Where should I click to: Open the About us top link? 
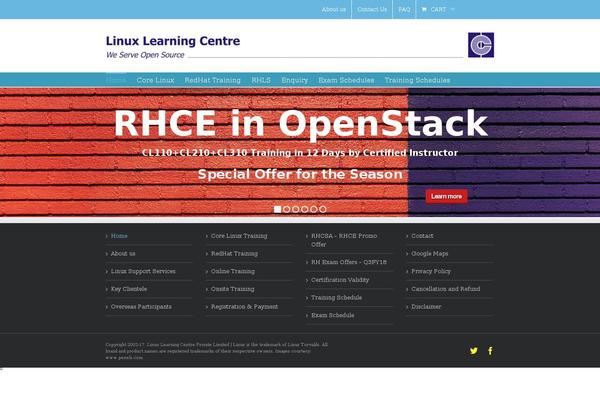point(334,9)
